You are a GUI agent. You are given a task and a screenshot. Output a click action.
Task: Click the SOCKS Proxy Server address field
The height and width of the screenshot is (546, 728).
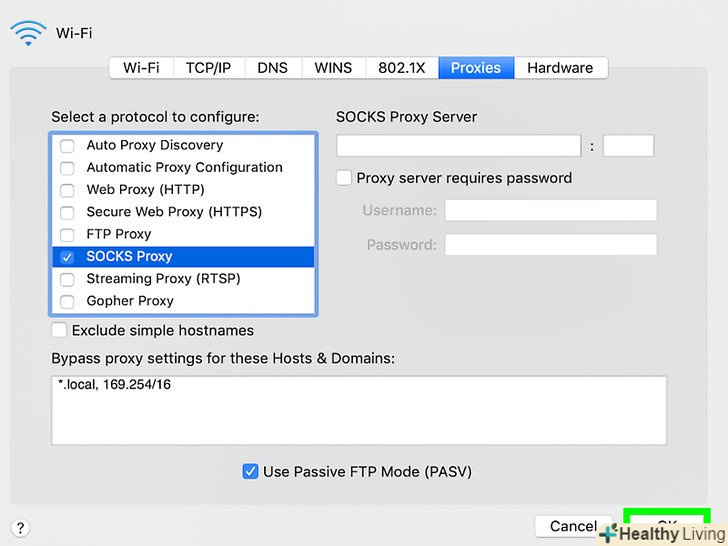458,146
